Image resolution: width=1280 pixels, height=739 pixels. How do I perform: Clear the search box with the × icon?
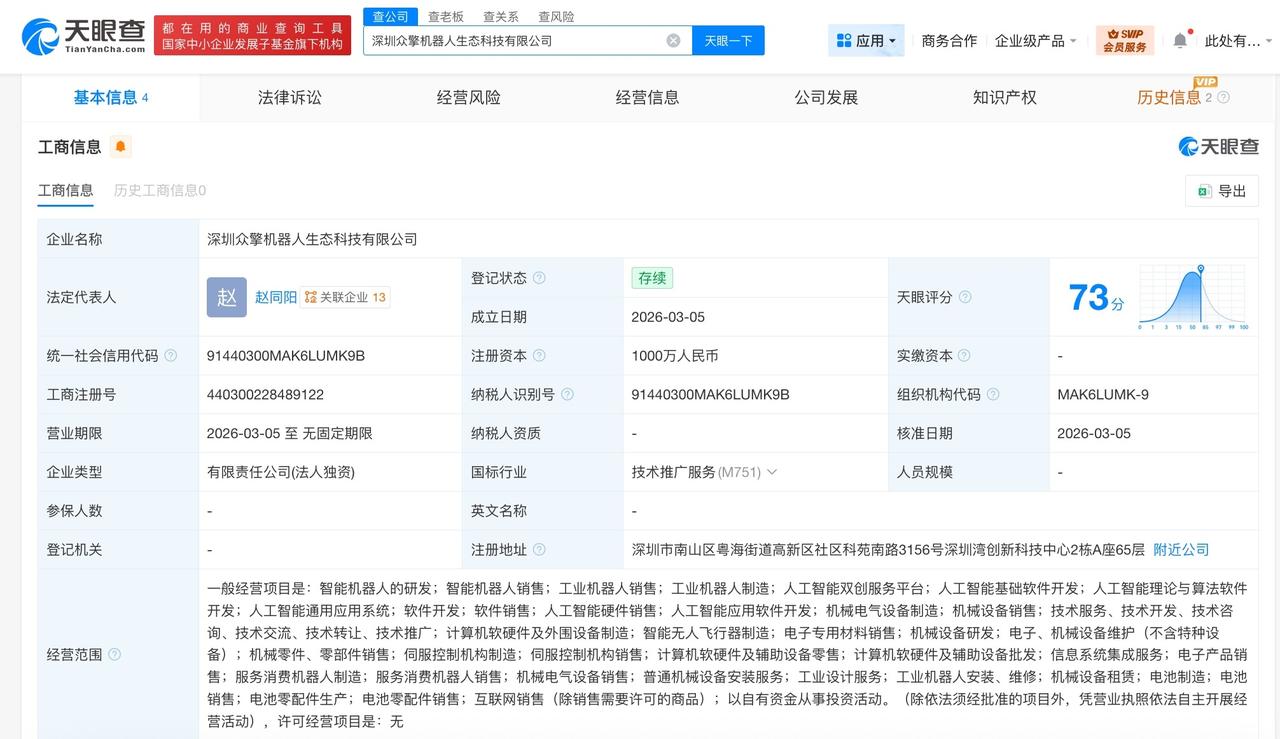click(x=673, y=40)
